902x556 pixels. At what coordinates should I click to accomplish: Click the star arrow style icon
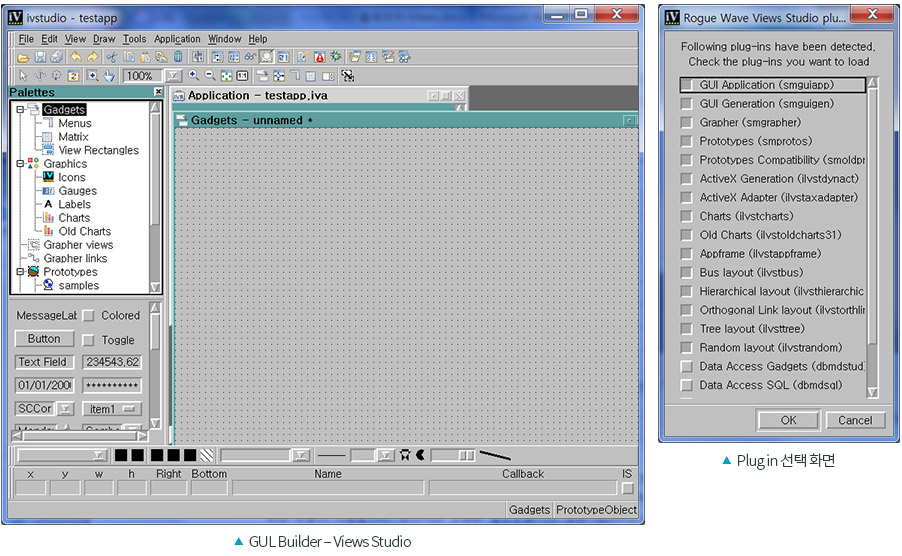coord(405,455)
